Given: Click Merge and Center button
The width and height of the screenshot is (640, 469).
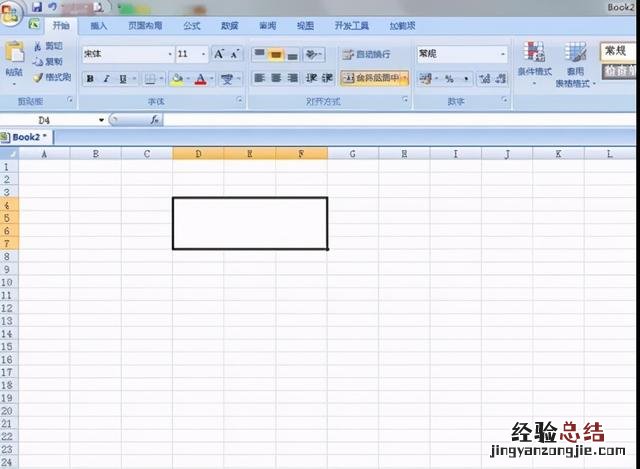Looking at the screenshot, I should click(370, 78).
